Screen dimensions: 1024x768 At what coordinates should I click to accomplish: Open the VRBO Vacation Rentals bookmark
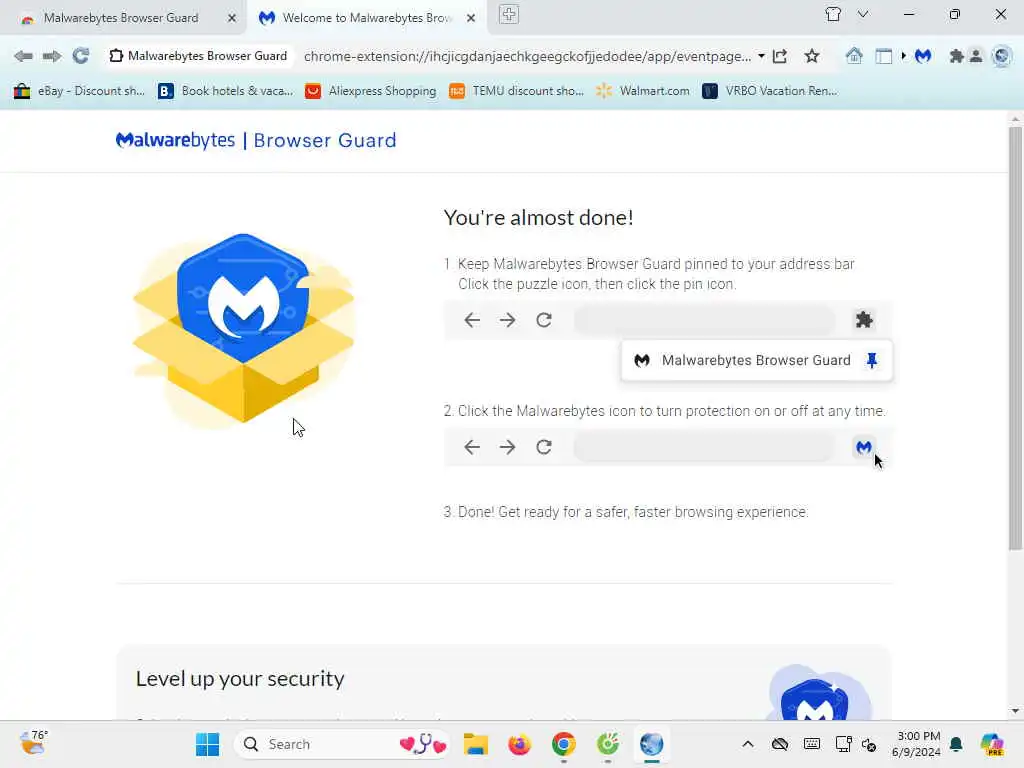(x=770, y=91)
